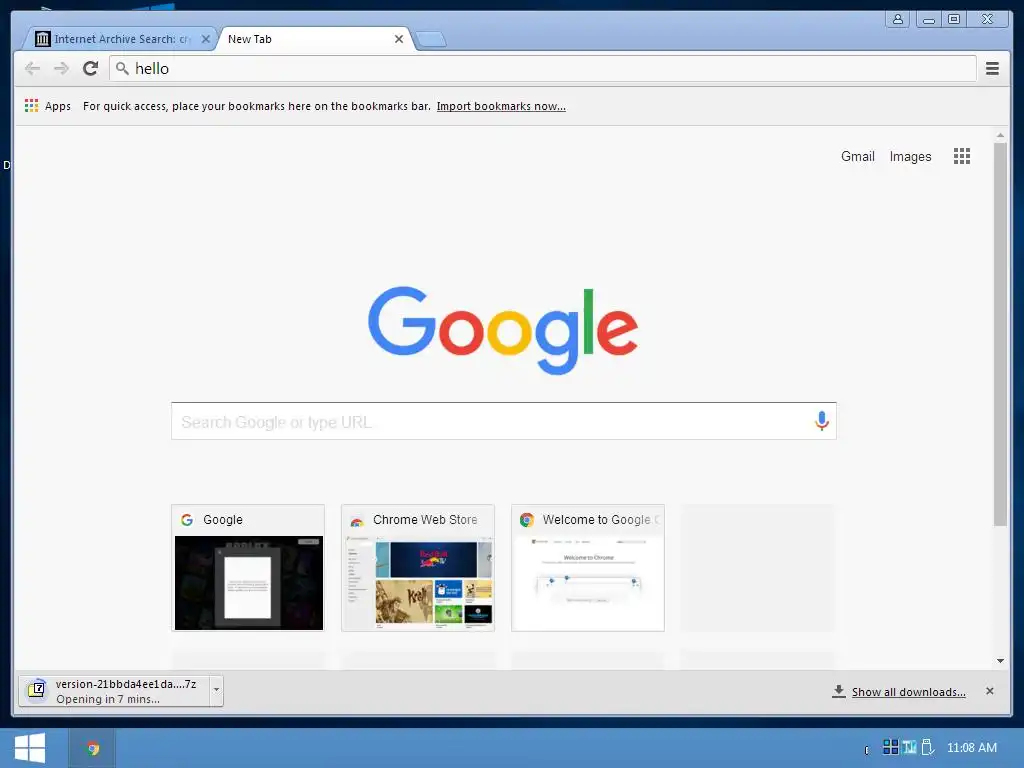Click the 'T' tray icon next to the grid icon

pyautogui.click(x=909, y=746)
